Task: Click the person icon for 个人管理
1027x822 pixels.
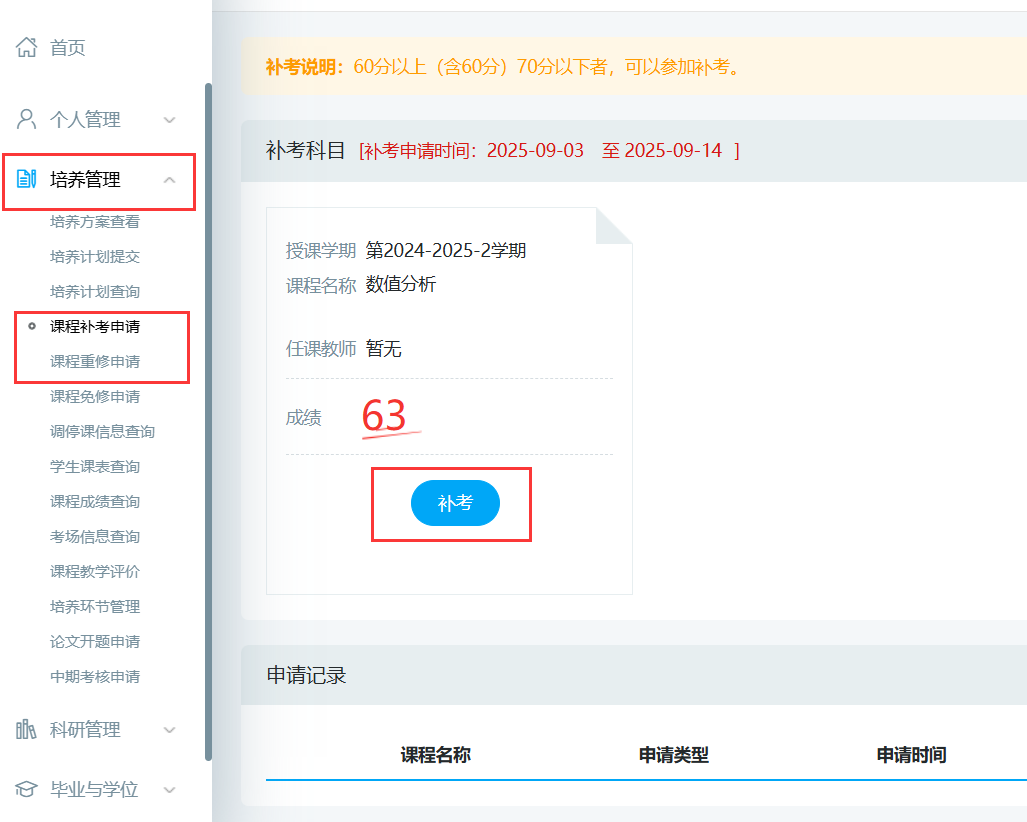Action: [27, 120]
